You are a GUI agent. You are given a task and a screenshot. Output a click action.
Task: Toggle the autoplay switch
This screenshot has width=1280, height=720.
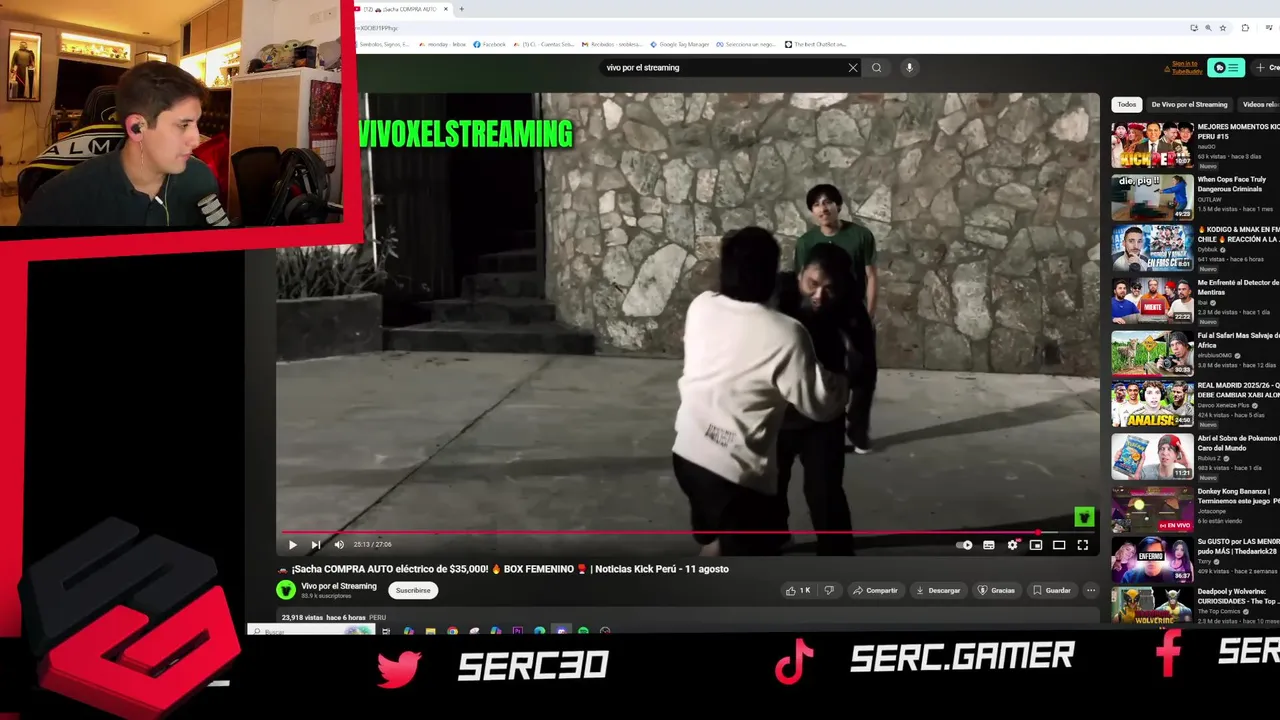point(964,545)
